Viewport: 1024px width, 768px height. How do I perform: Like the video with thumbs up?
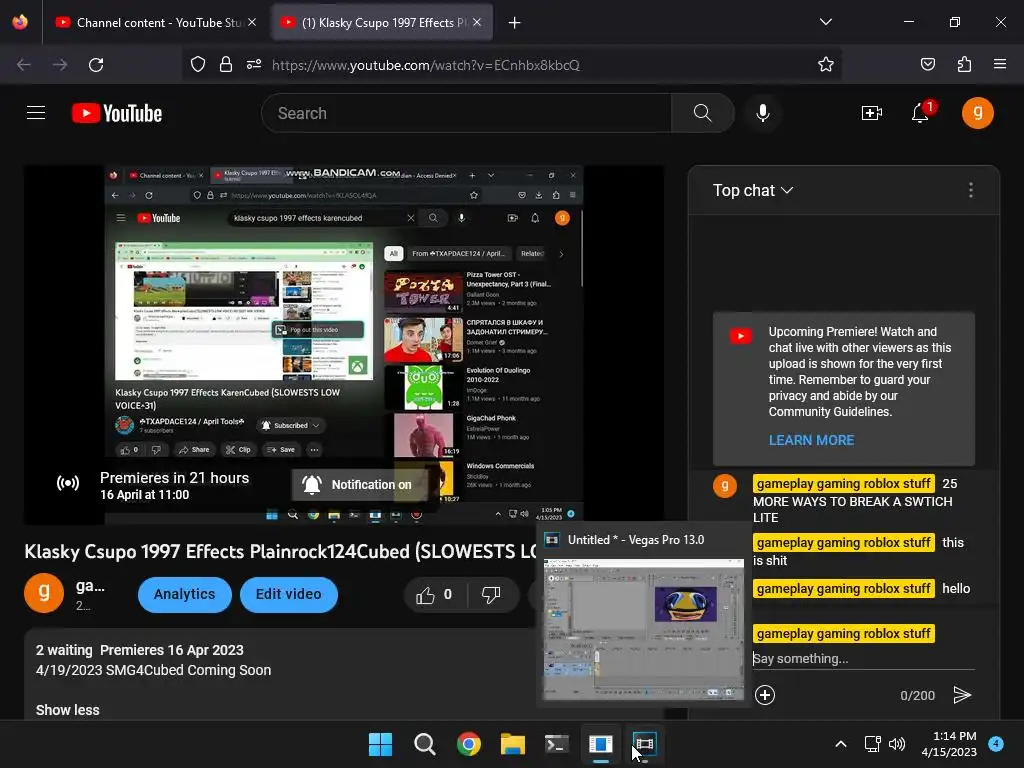click(x=434, y=594)
